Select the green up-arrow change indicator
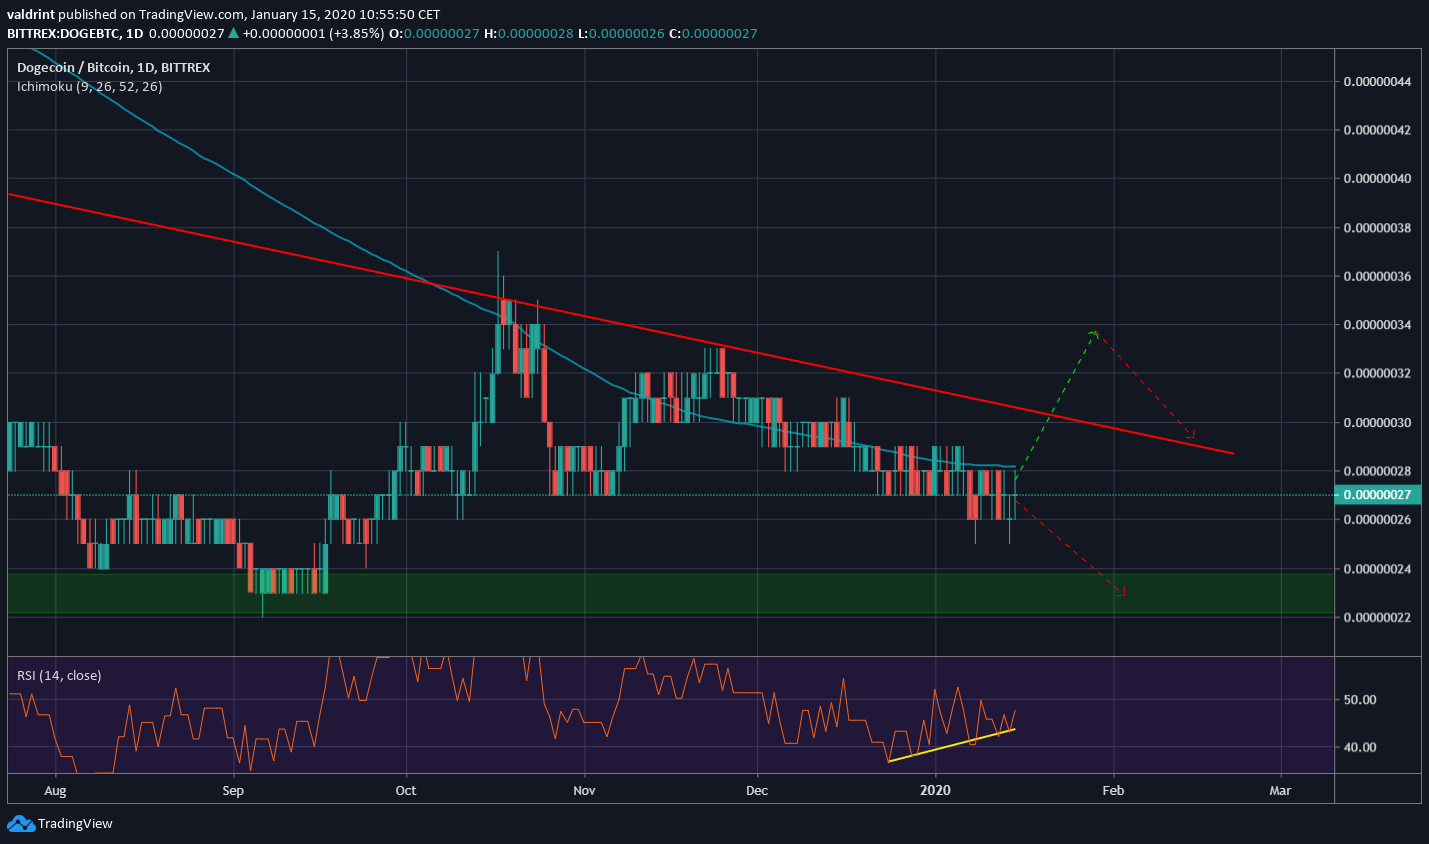This screenshot has height=844, width=1429. tap(235, 33)
